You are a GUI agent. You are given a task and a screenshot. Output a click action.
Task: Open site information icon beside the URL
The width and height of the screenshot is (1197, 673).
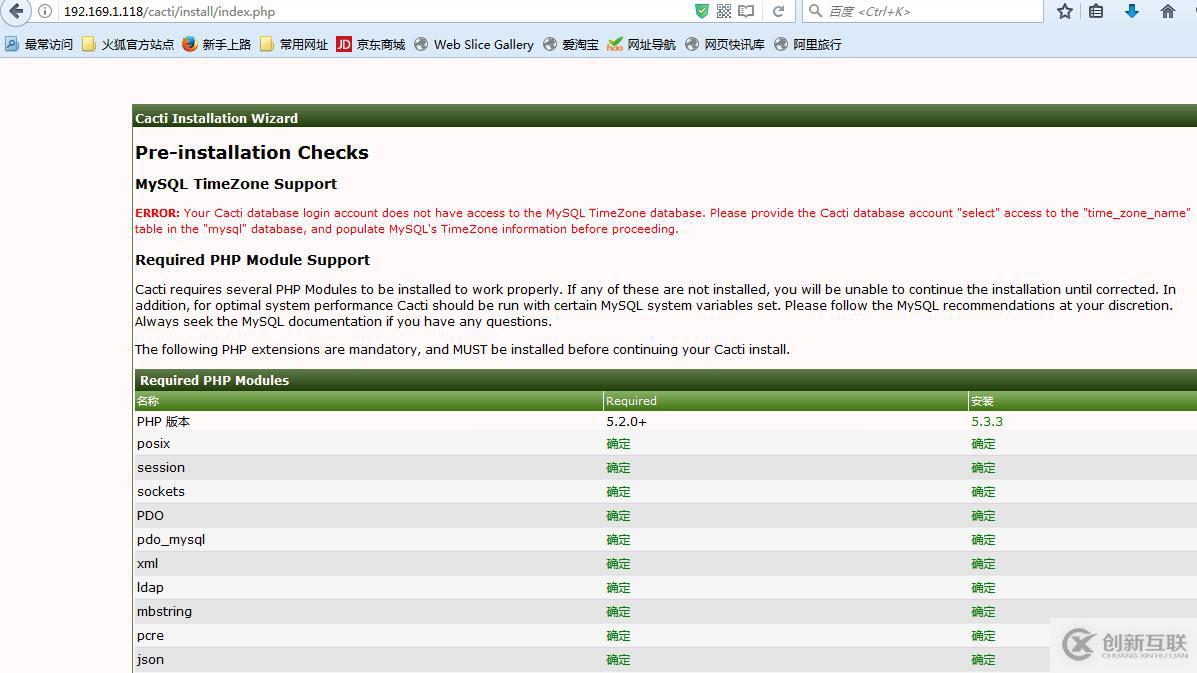pyautogui.click(x=45, y=11)
